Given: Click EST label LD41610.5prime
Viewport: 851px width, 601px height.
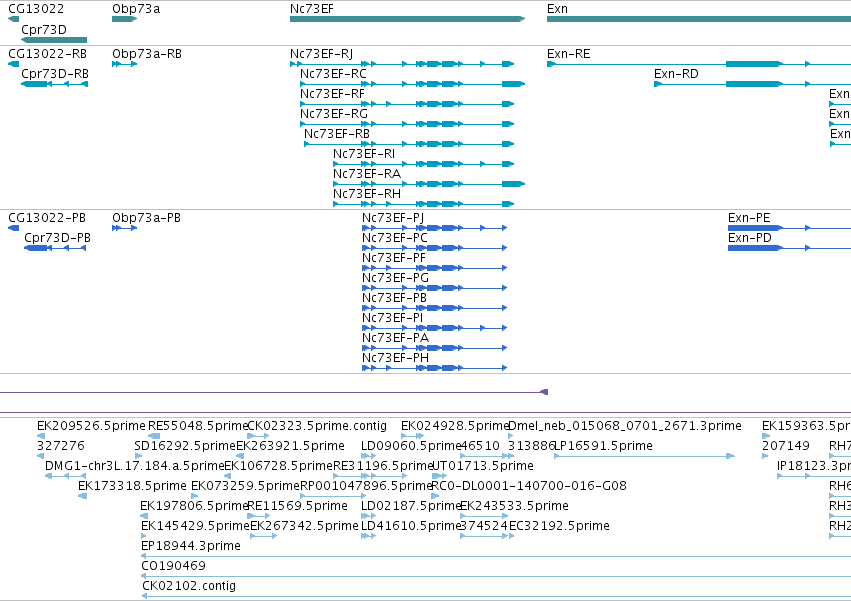Looking at the screenshot, I should tap(411, 526).
